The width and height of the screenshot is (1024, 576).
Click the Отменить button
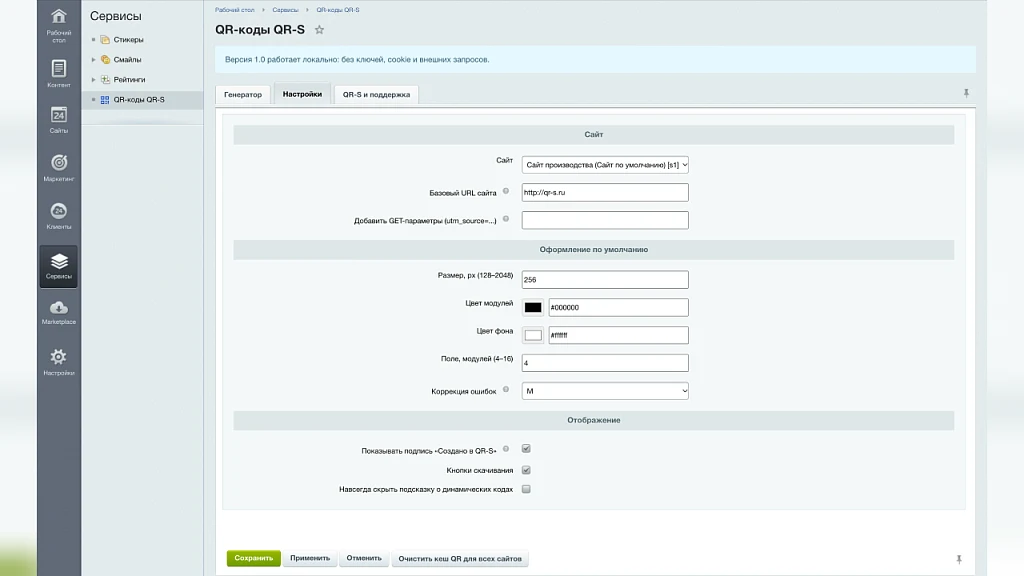coord(364,558)
